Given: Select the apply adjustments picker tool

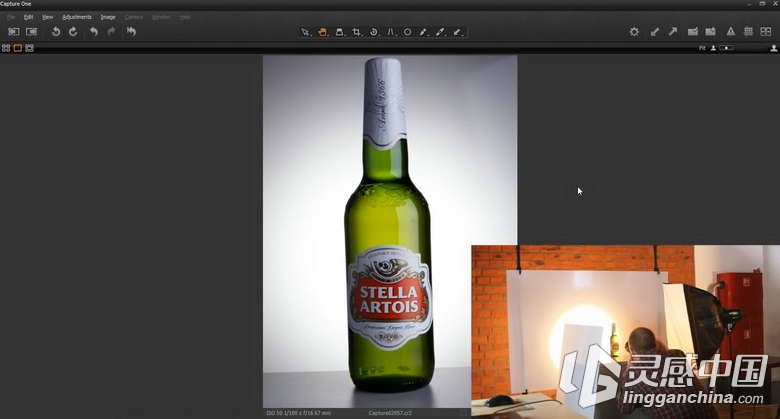Looking at the screenshot, I should tap(441, 32).
